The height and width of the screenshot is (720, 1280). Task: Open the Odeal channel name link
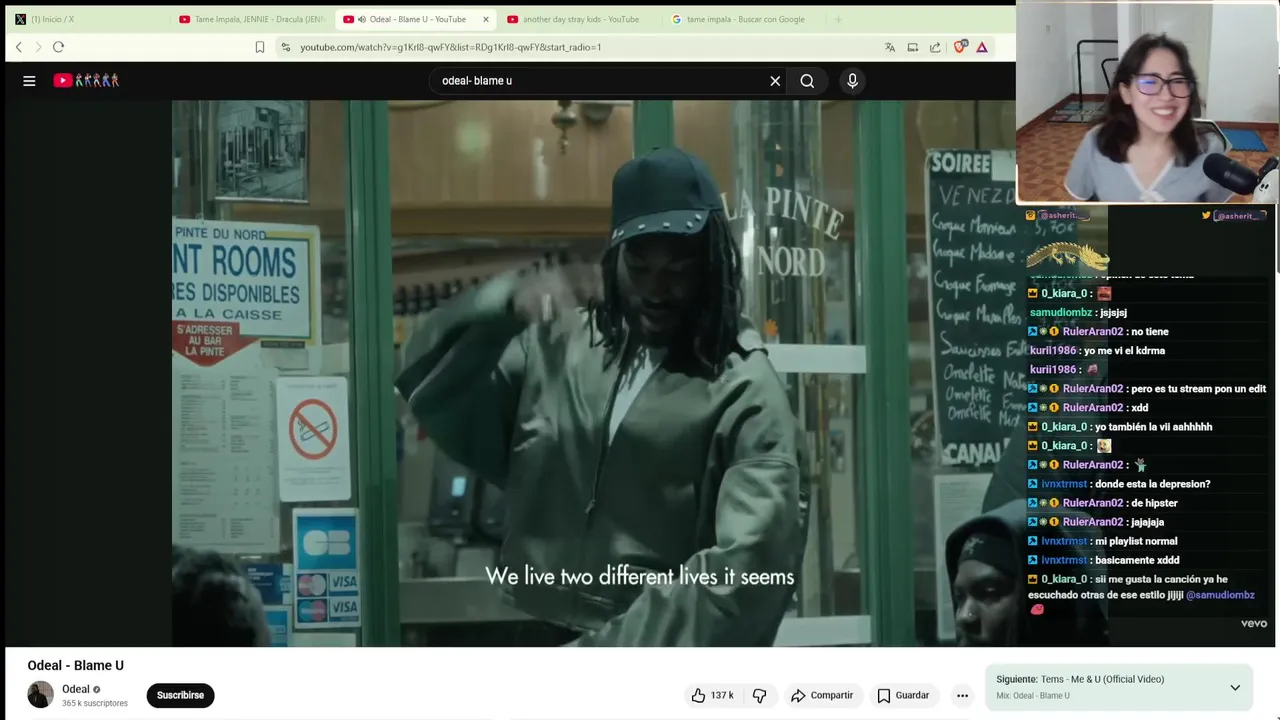pyautogui.click(x=76, y=689)
